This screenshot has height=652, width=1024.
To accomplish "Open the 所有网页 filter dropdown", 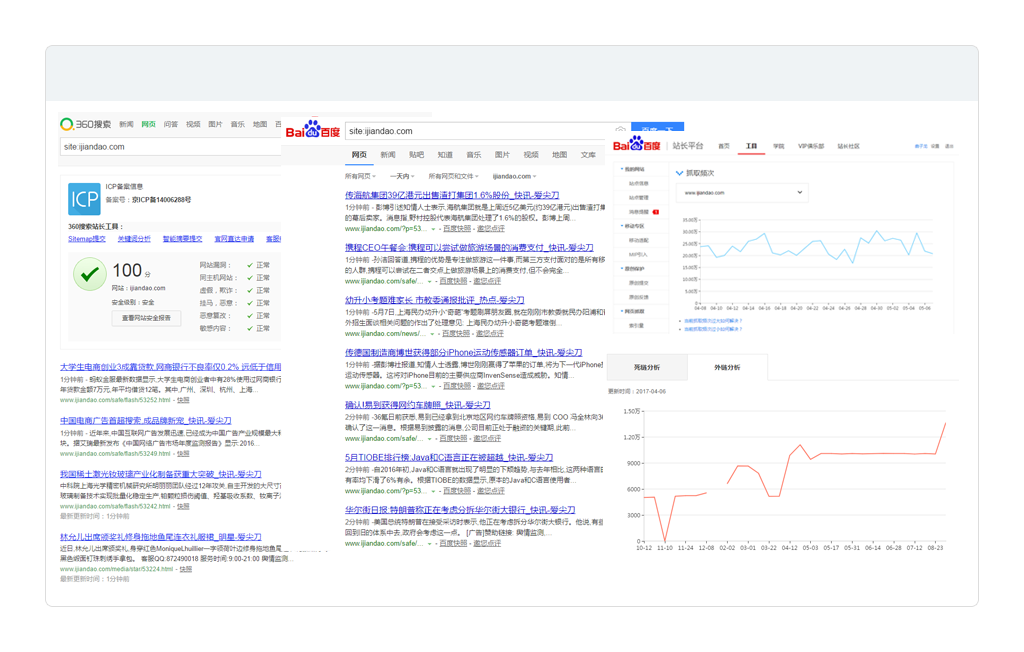I will (360, 176).
